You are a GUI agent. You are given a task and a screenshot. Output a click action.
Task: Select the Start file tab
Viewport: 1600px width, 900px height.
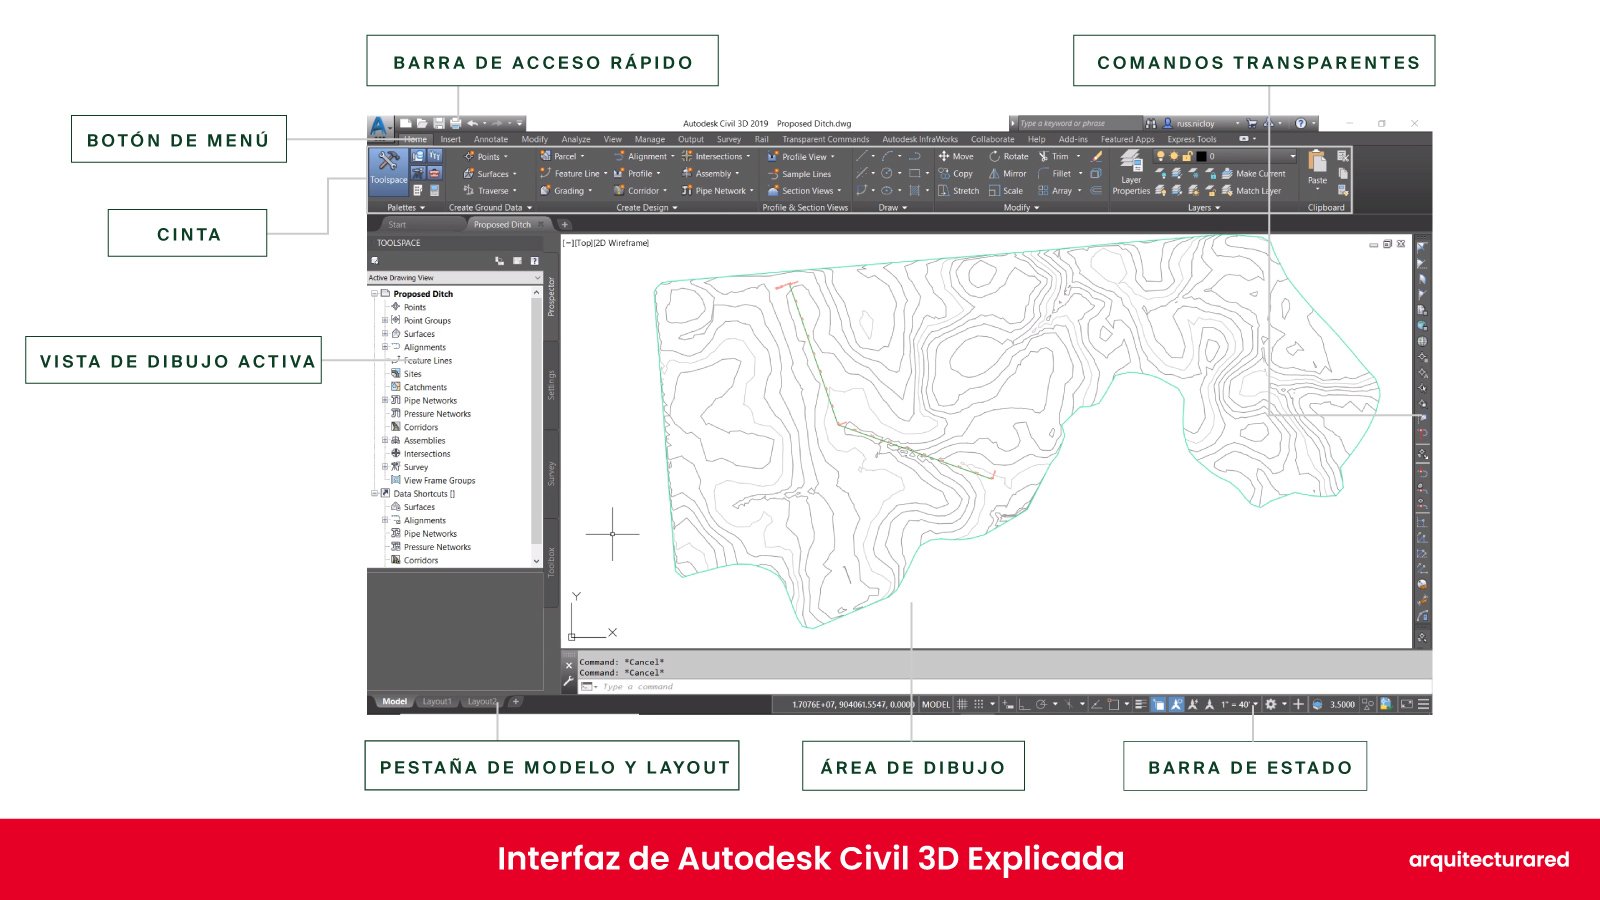tap(397, 224)
